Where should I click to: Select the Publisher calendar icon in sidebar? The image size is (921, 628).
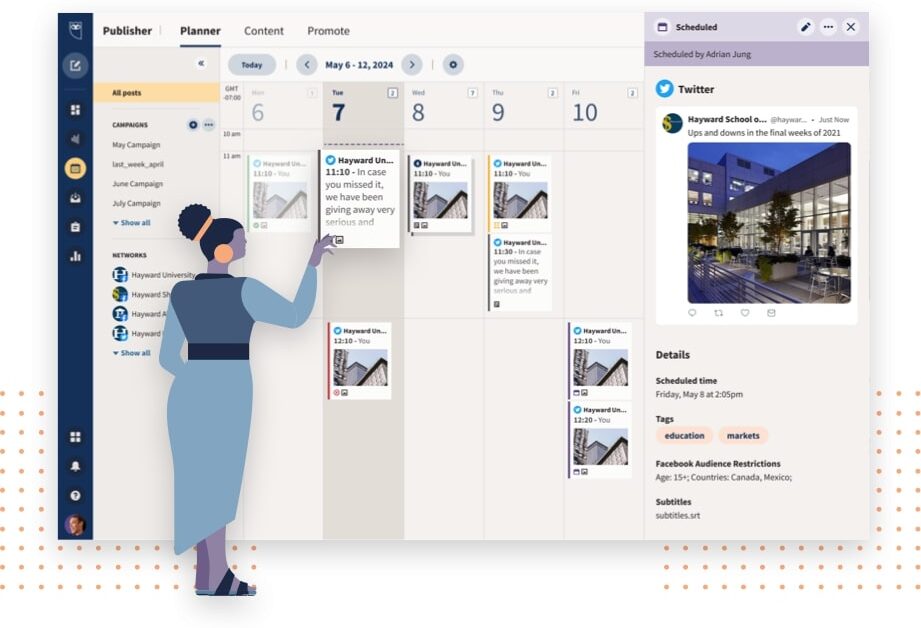[75, 169]
